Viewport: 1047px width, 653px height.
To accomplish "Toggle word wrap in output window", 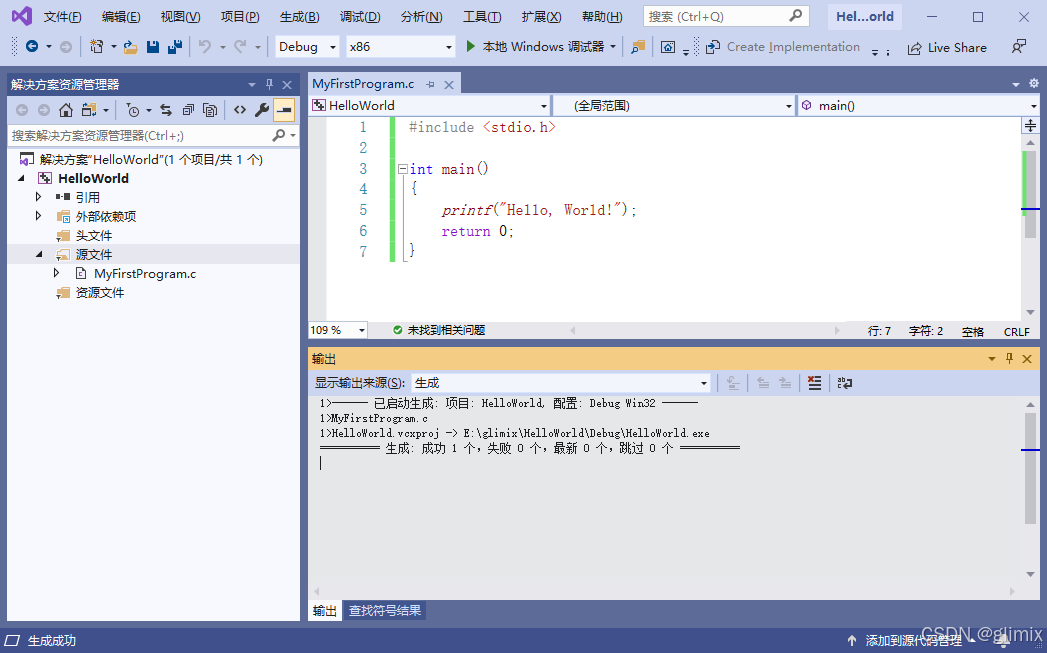I will coord(845,383).
